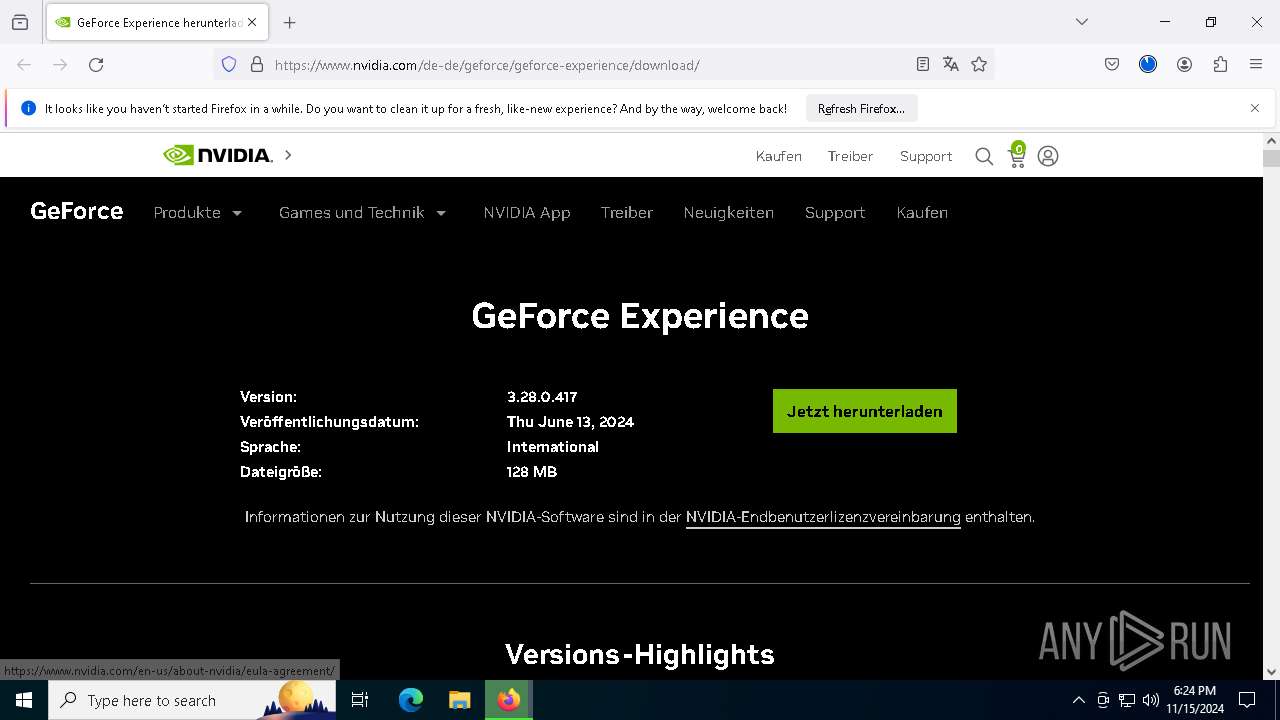Open Support in top NVIDIA header
Screen dimensions: 1280x720
click(x=926, y=156)
